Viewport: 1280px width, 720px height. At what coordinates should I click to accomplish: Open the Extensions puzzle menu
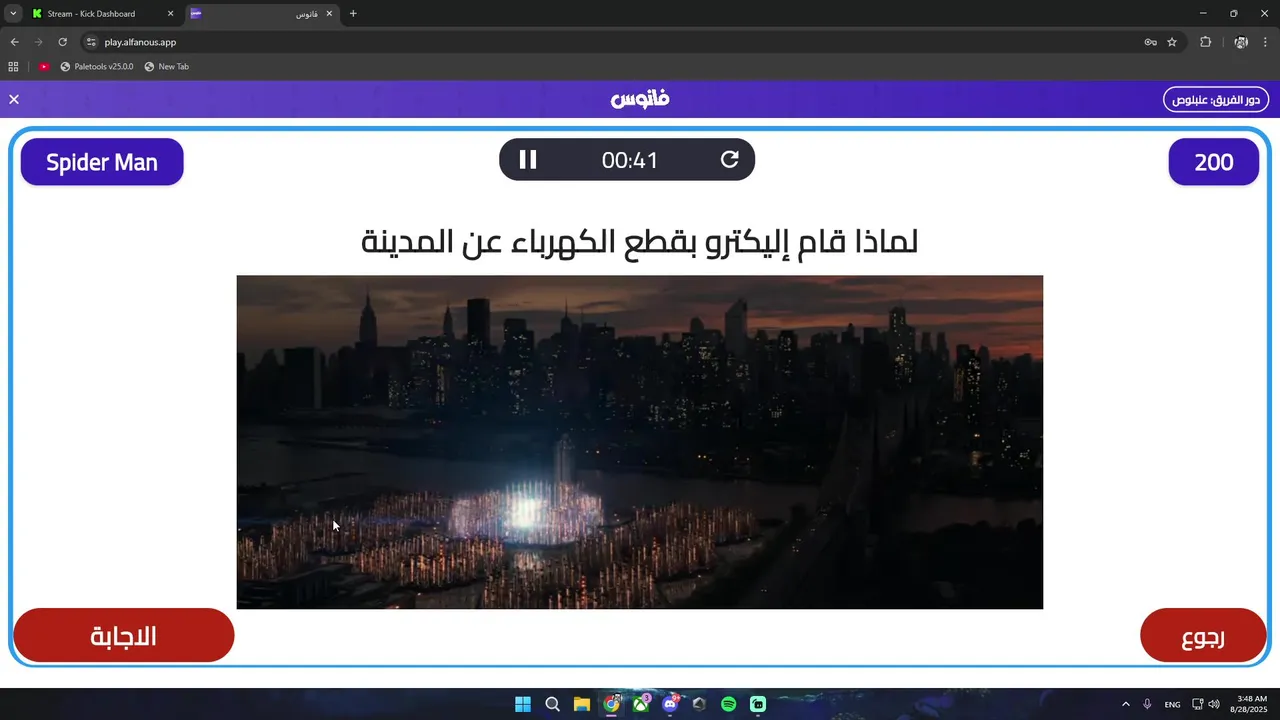pyautogui.click(x=1205, y=42)
